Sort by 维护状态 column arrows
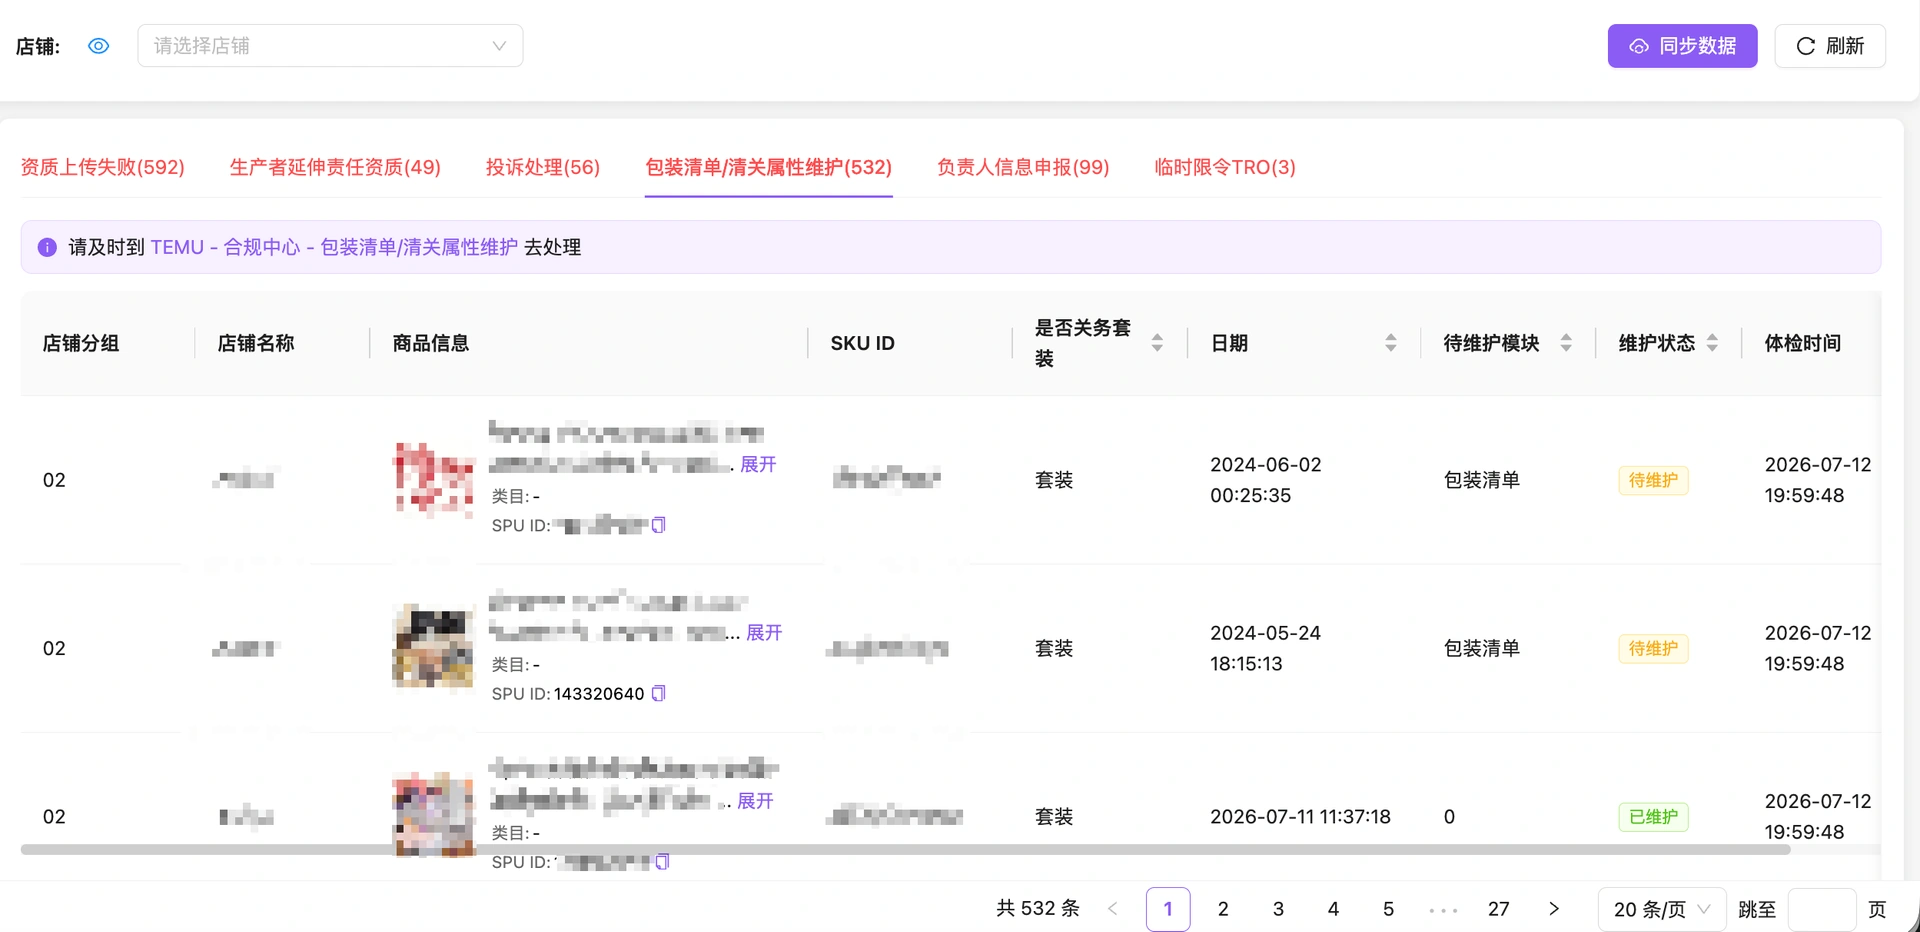Viewport: 1920px width, 932px height. (1712, 343)
